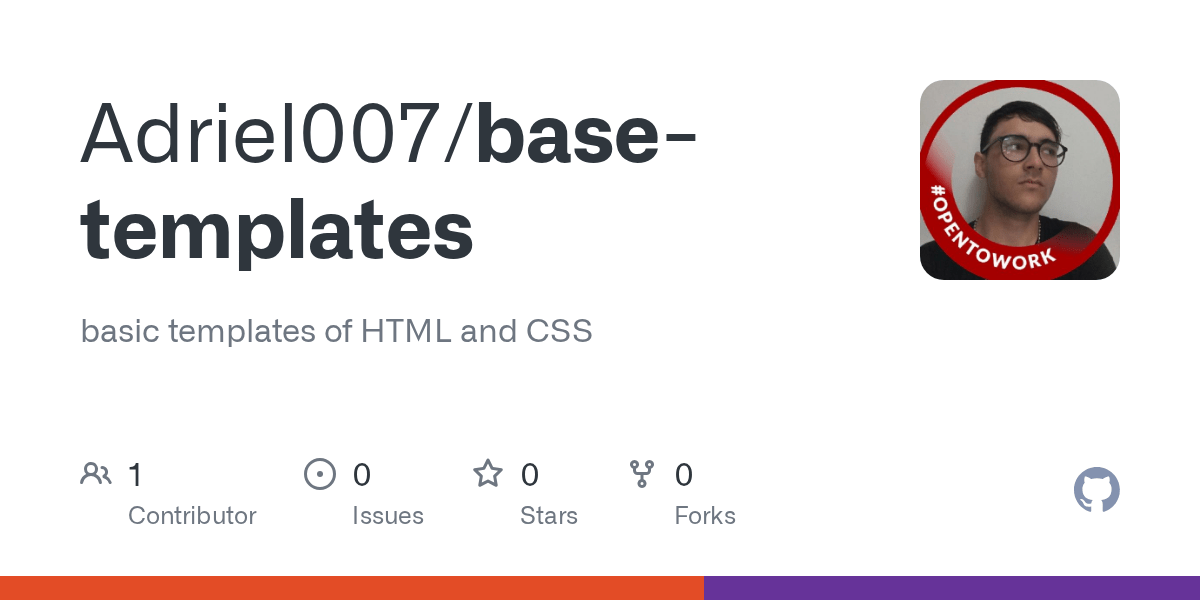Viewport: 1200px width, 600px height.
Task: Click the orange language bar segment
Action: click(352, 588)
